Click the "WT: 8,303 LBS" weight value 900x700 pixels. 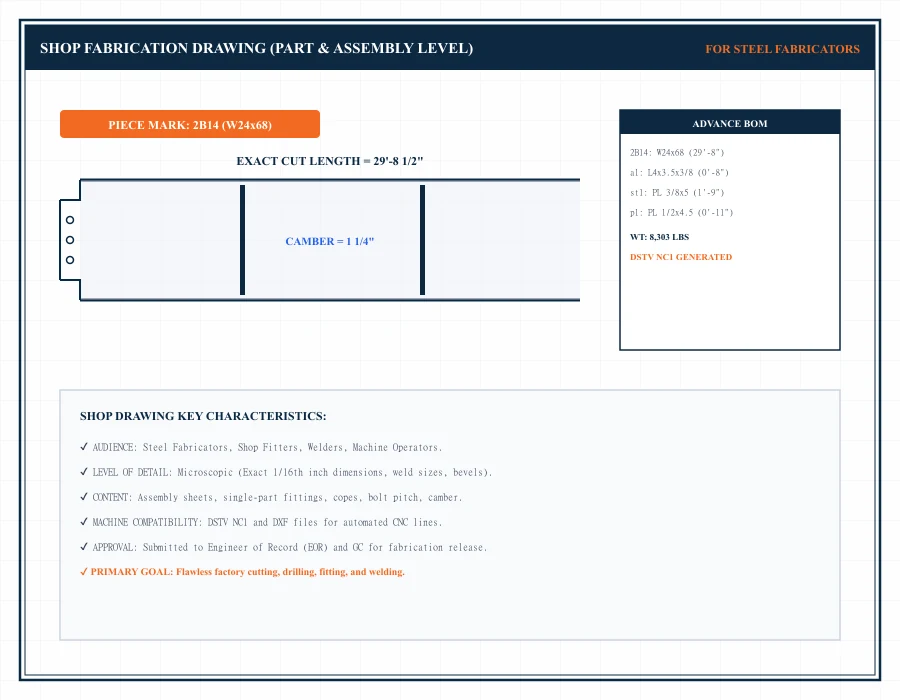pyautogui.click(x=660, y=237)
